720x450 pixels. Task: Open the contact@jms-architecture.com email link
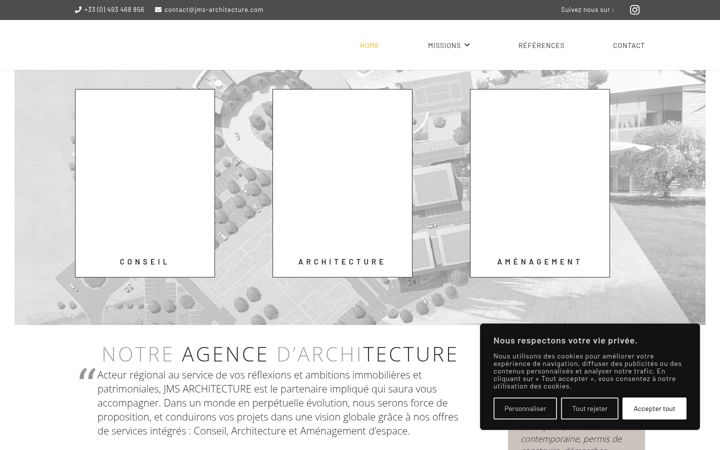coord(214,10)
